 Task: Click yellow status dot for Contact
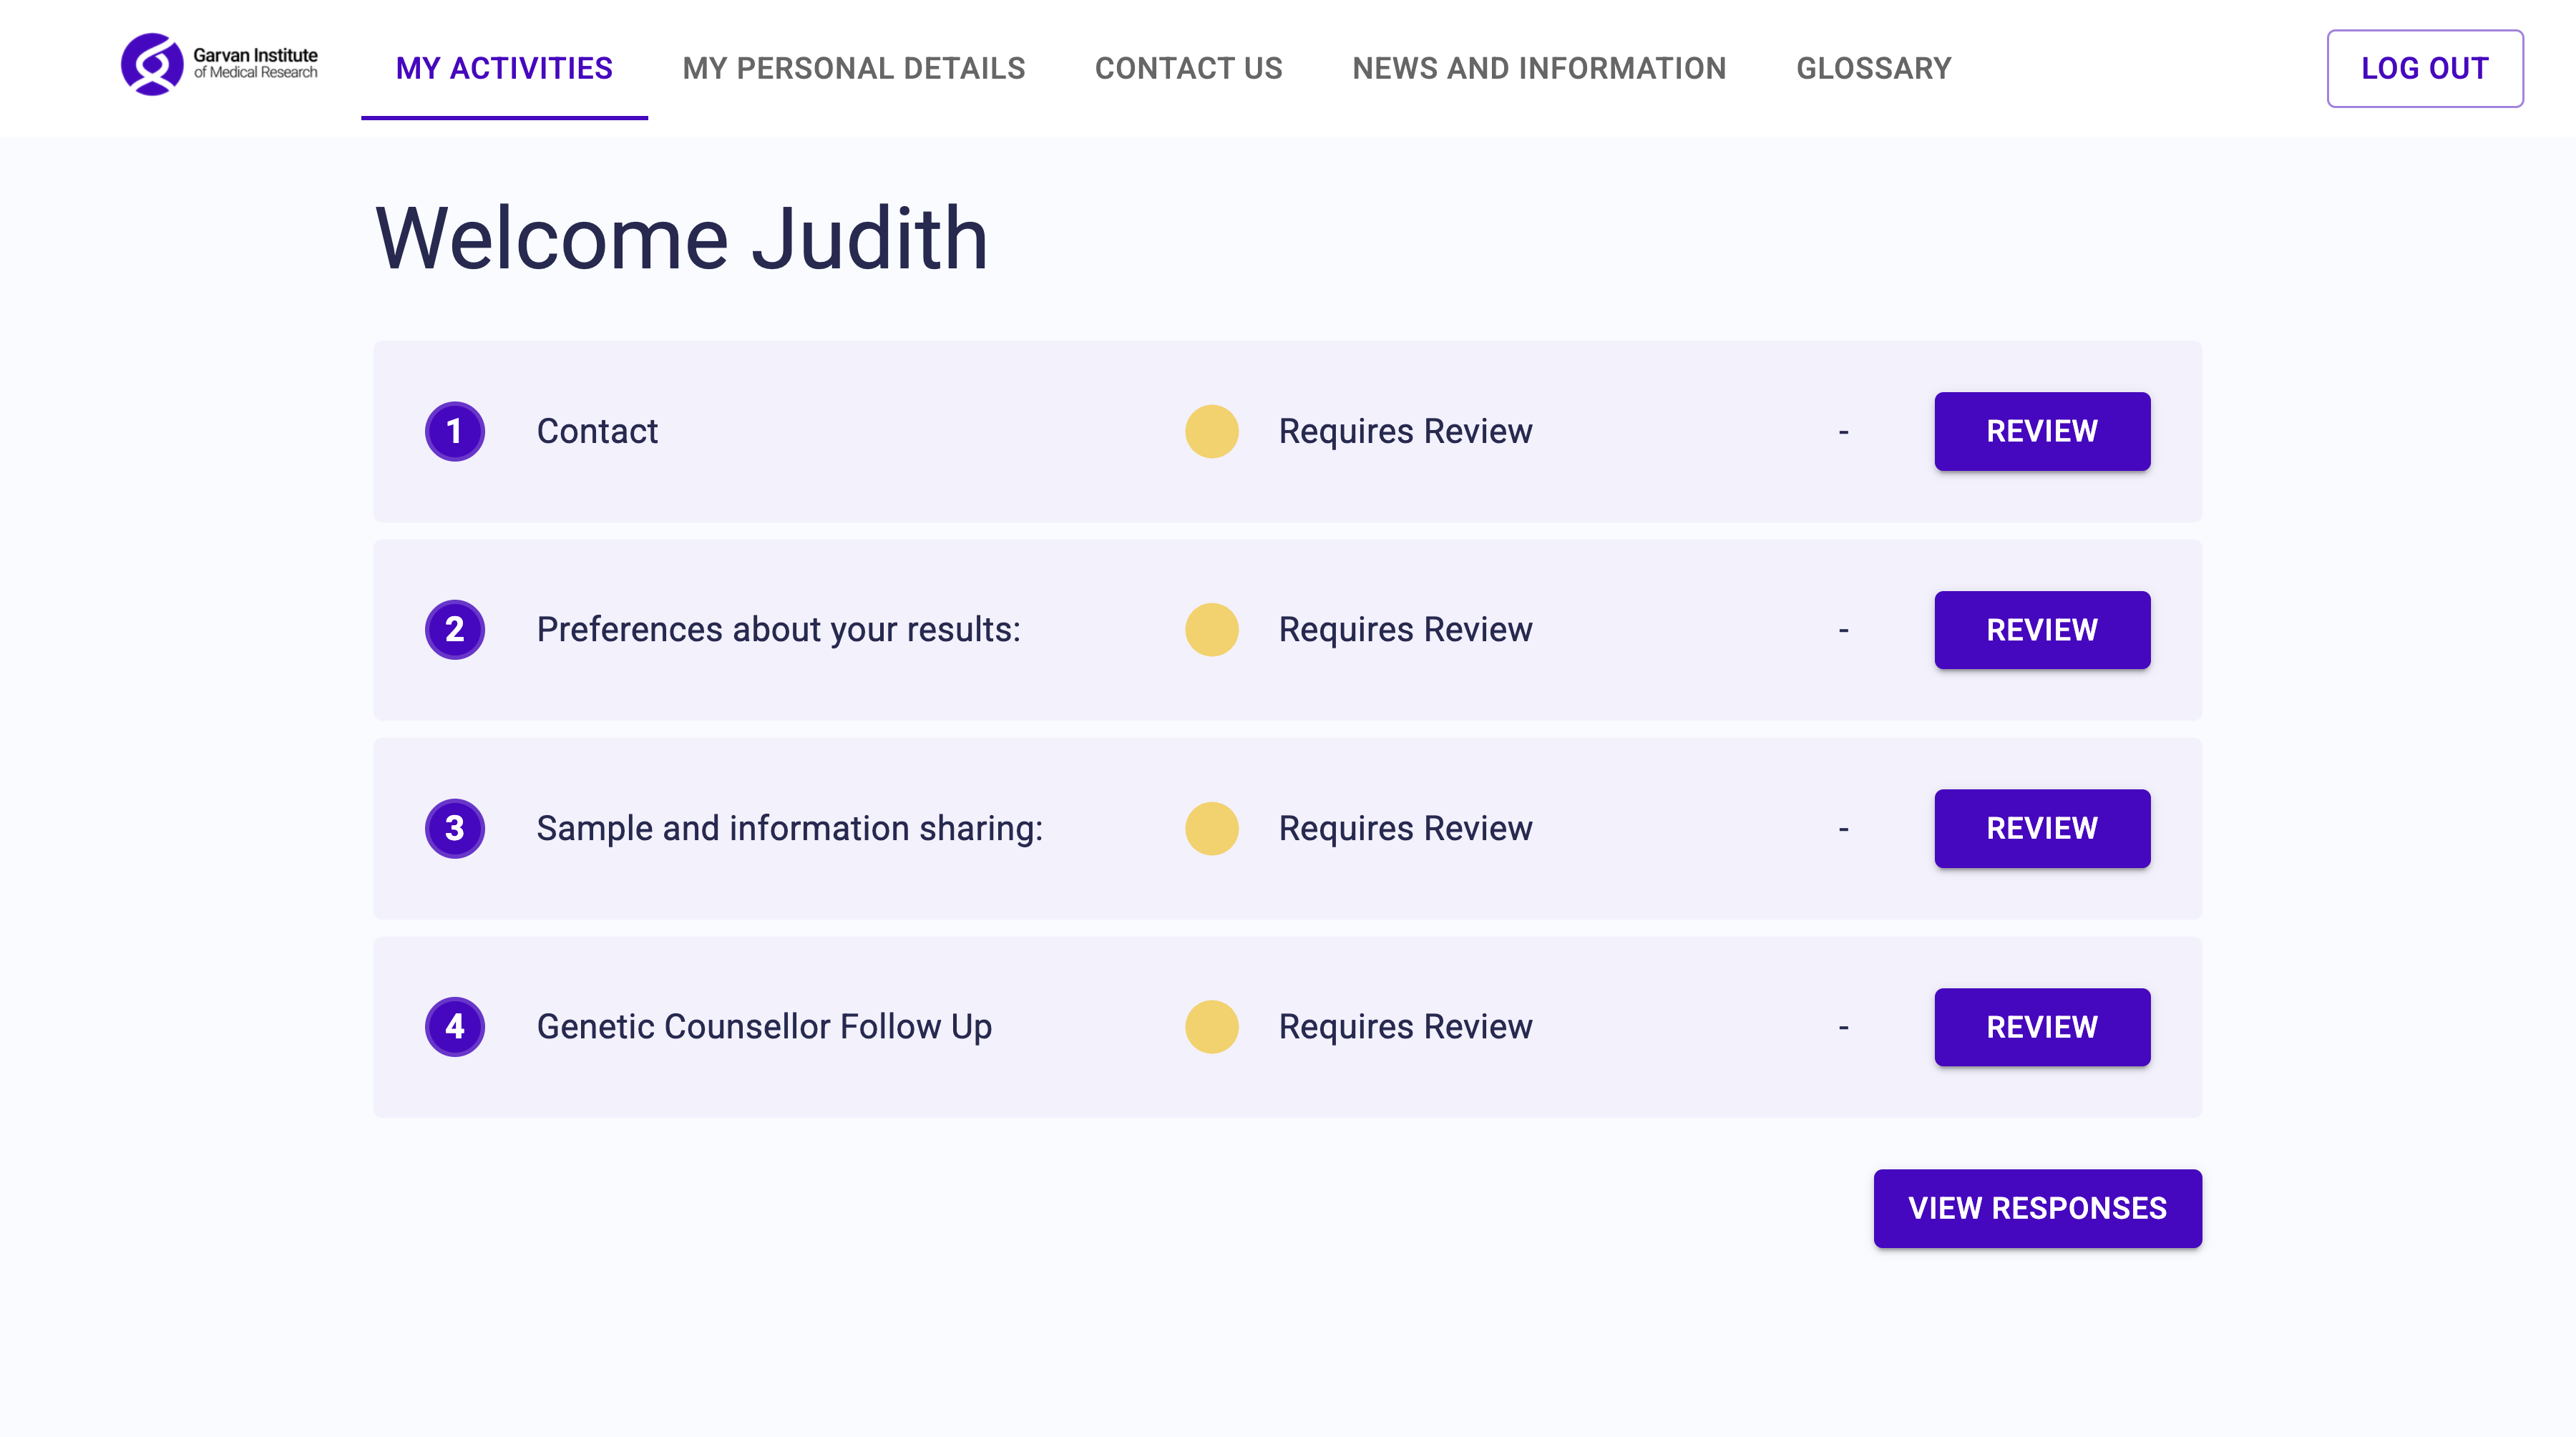(x=1211, y=431)
